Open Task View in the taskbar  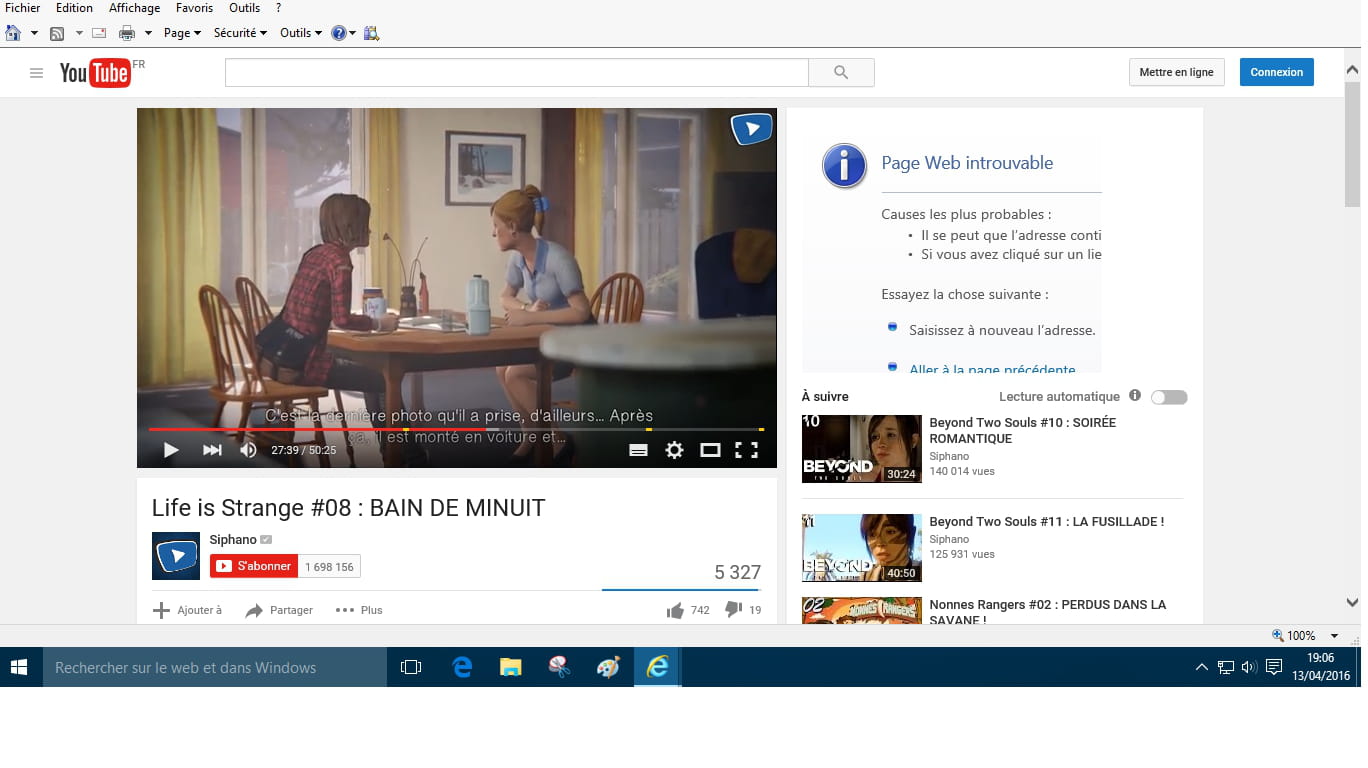click(x=411, y=667)
